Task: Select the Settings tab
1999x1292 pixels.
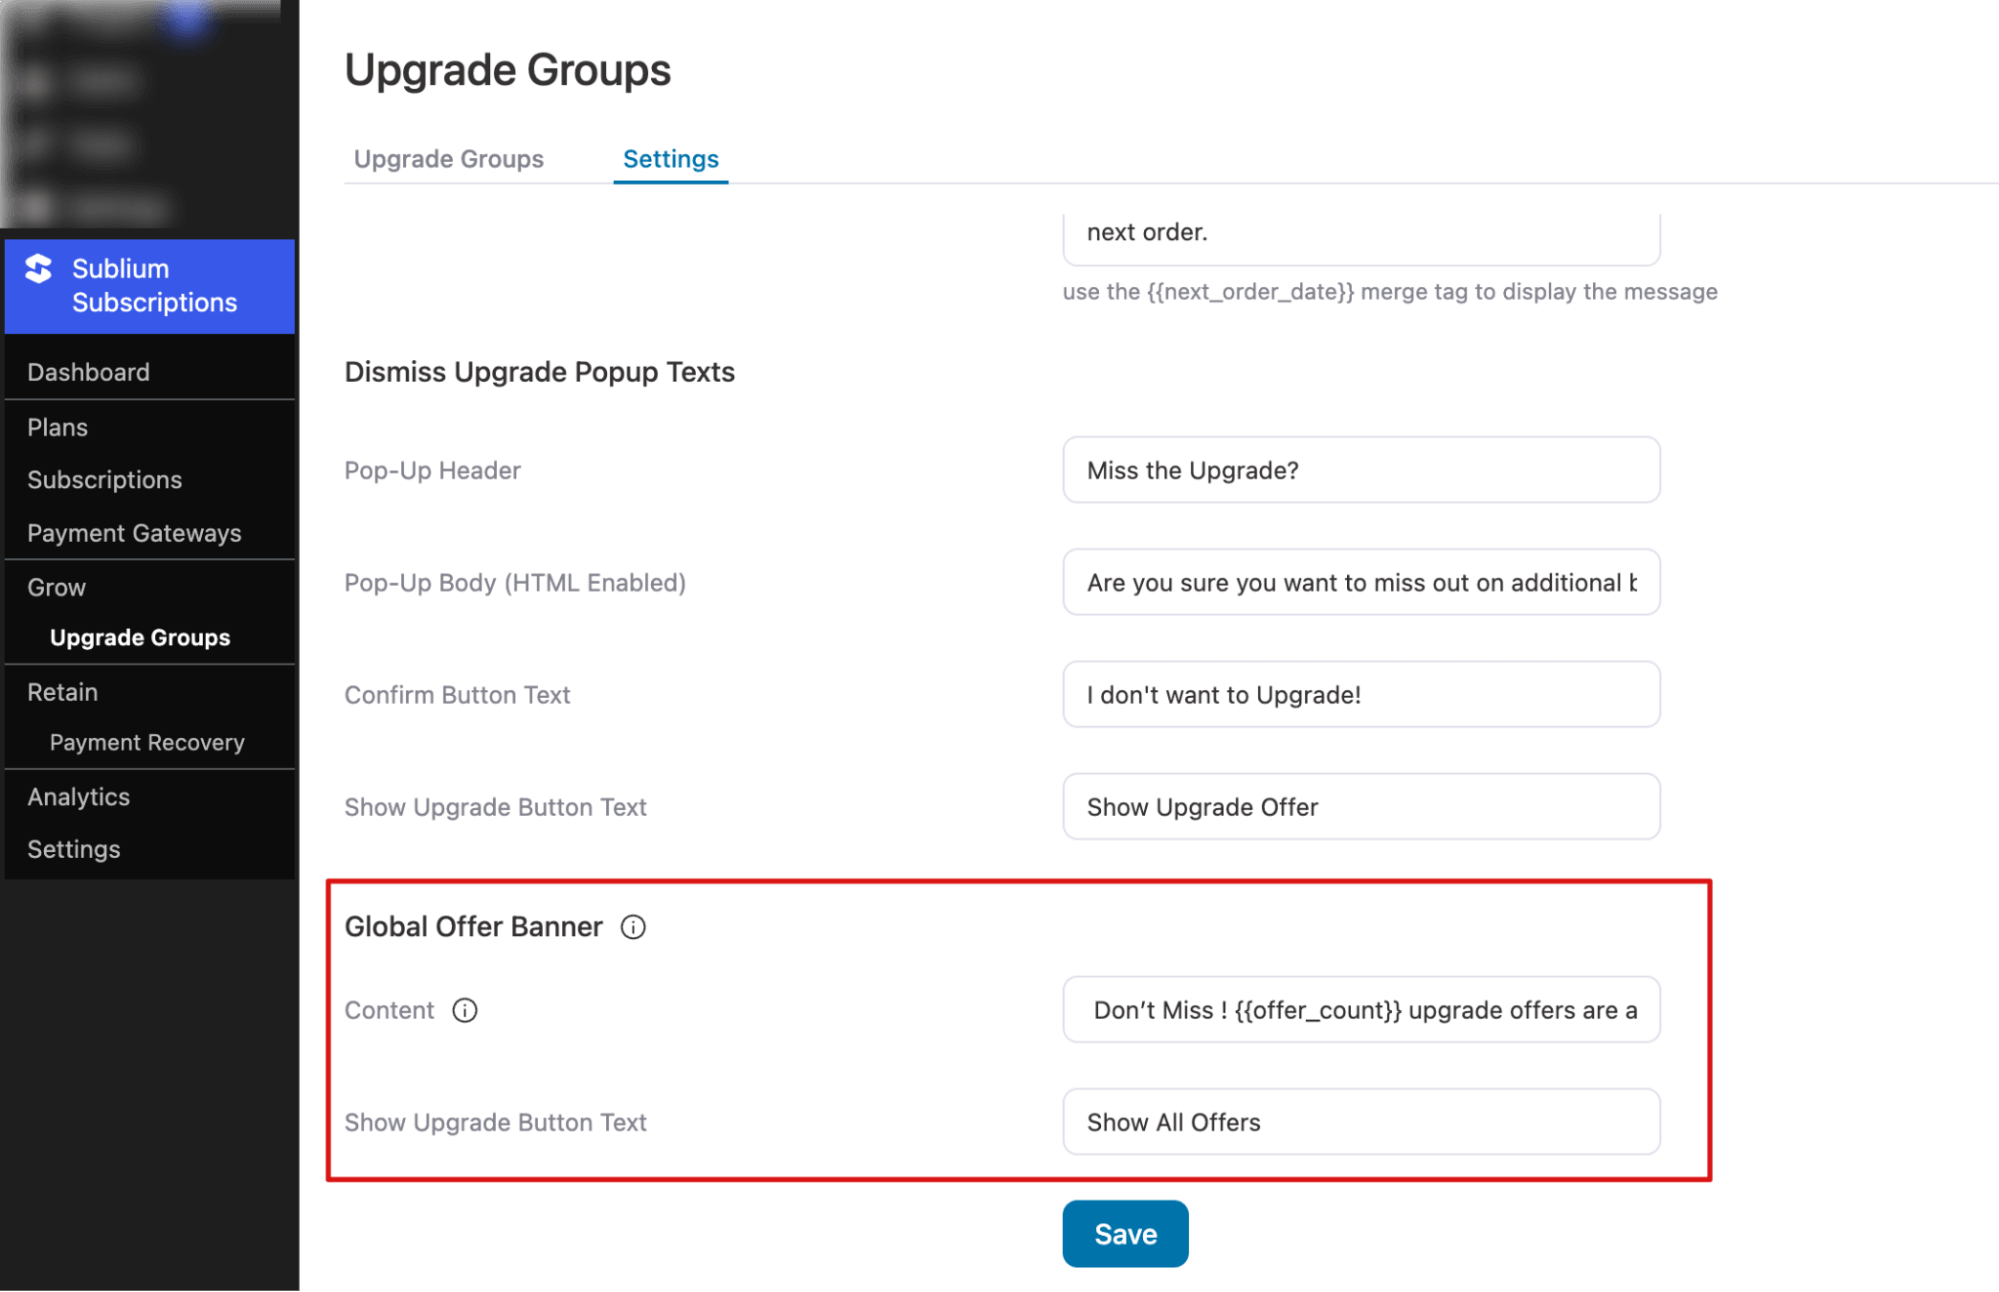Action: tap(670, 159)
